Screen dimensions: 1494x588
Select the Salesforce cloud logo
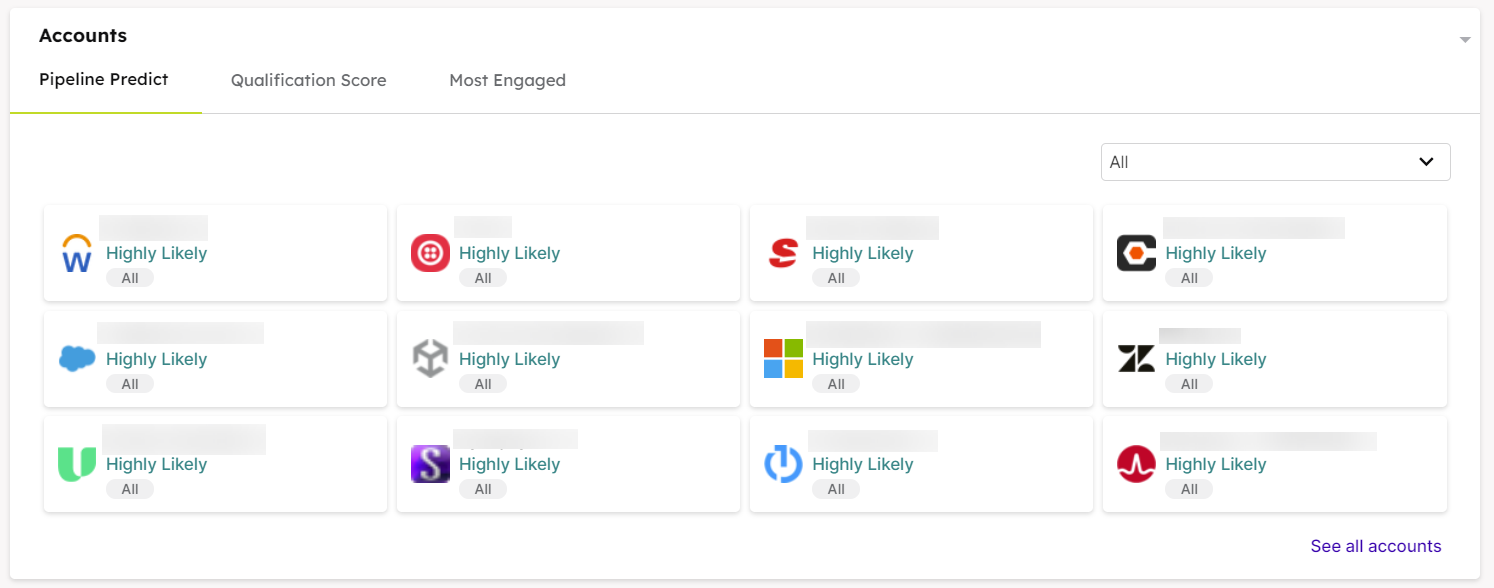point(77,358)
